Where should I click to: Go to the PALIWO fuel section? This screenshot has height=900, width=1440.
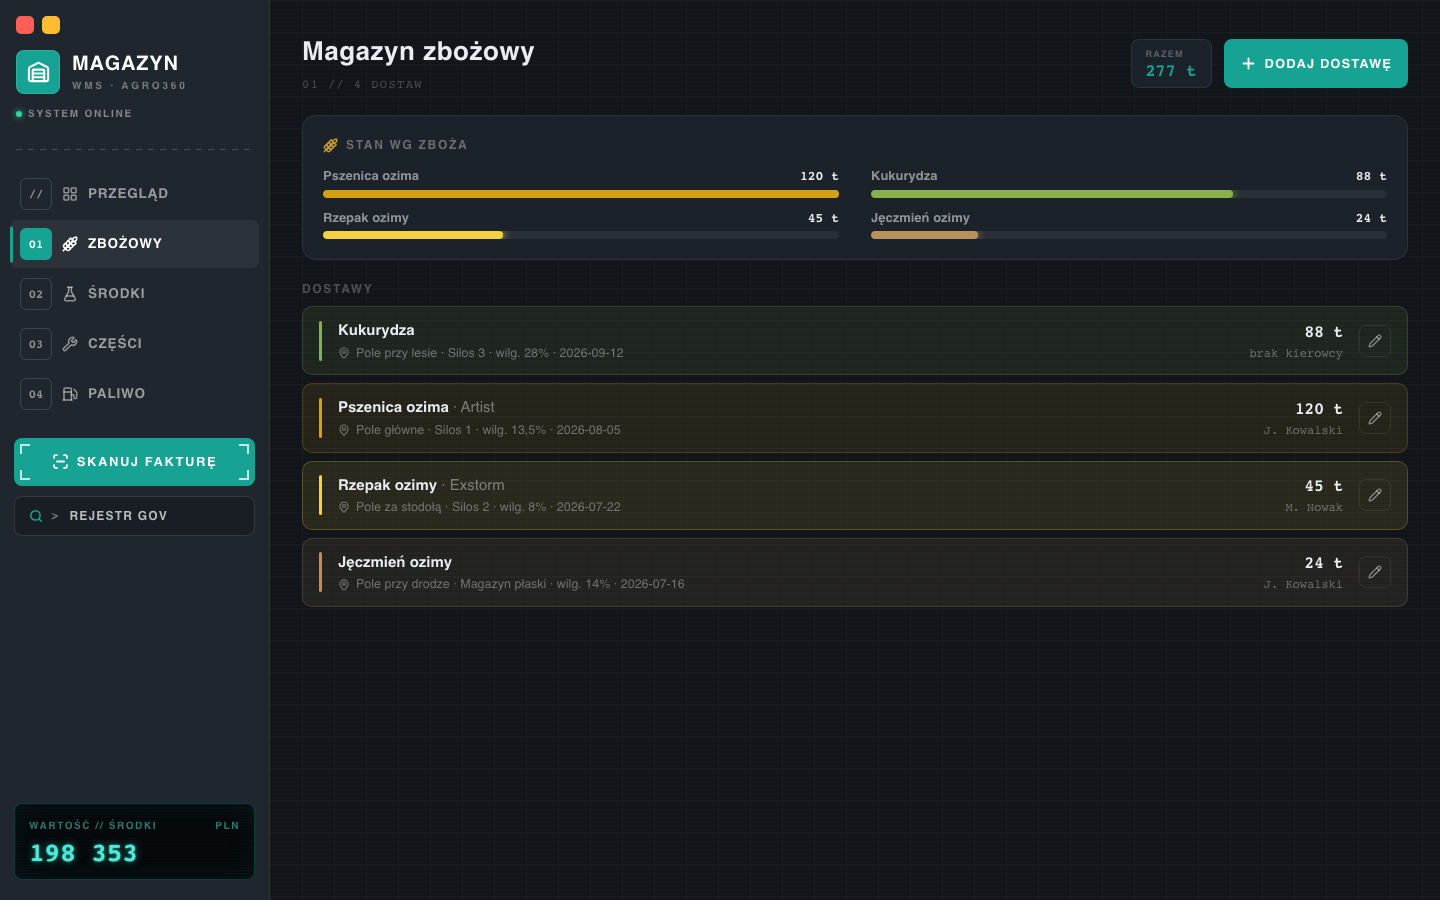tap(134, 394)
